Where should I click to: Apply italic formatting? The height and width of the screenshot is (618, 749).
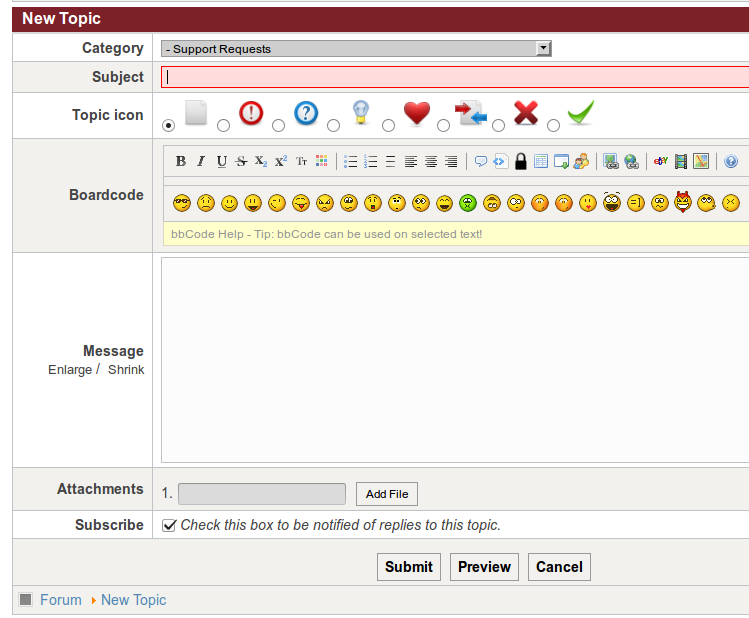201,161
